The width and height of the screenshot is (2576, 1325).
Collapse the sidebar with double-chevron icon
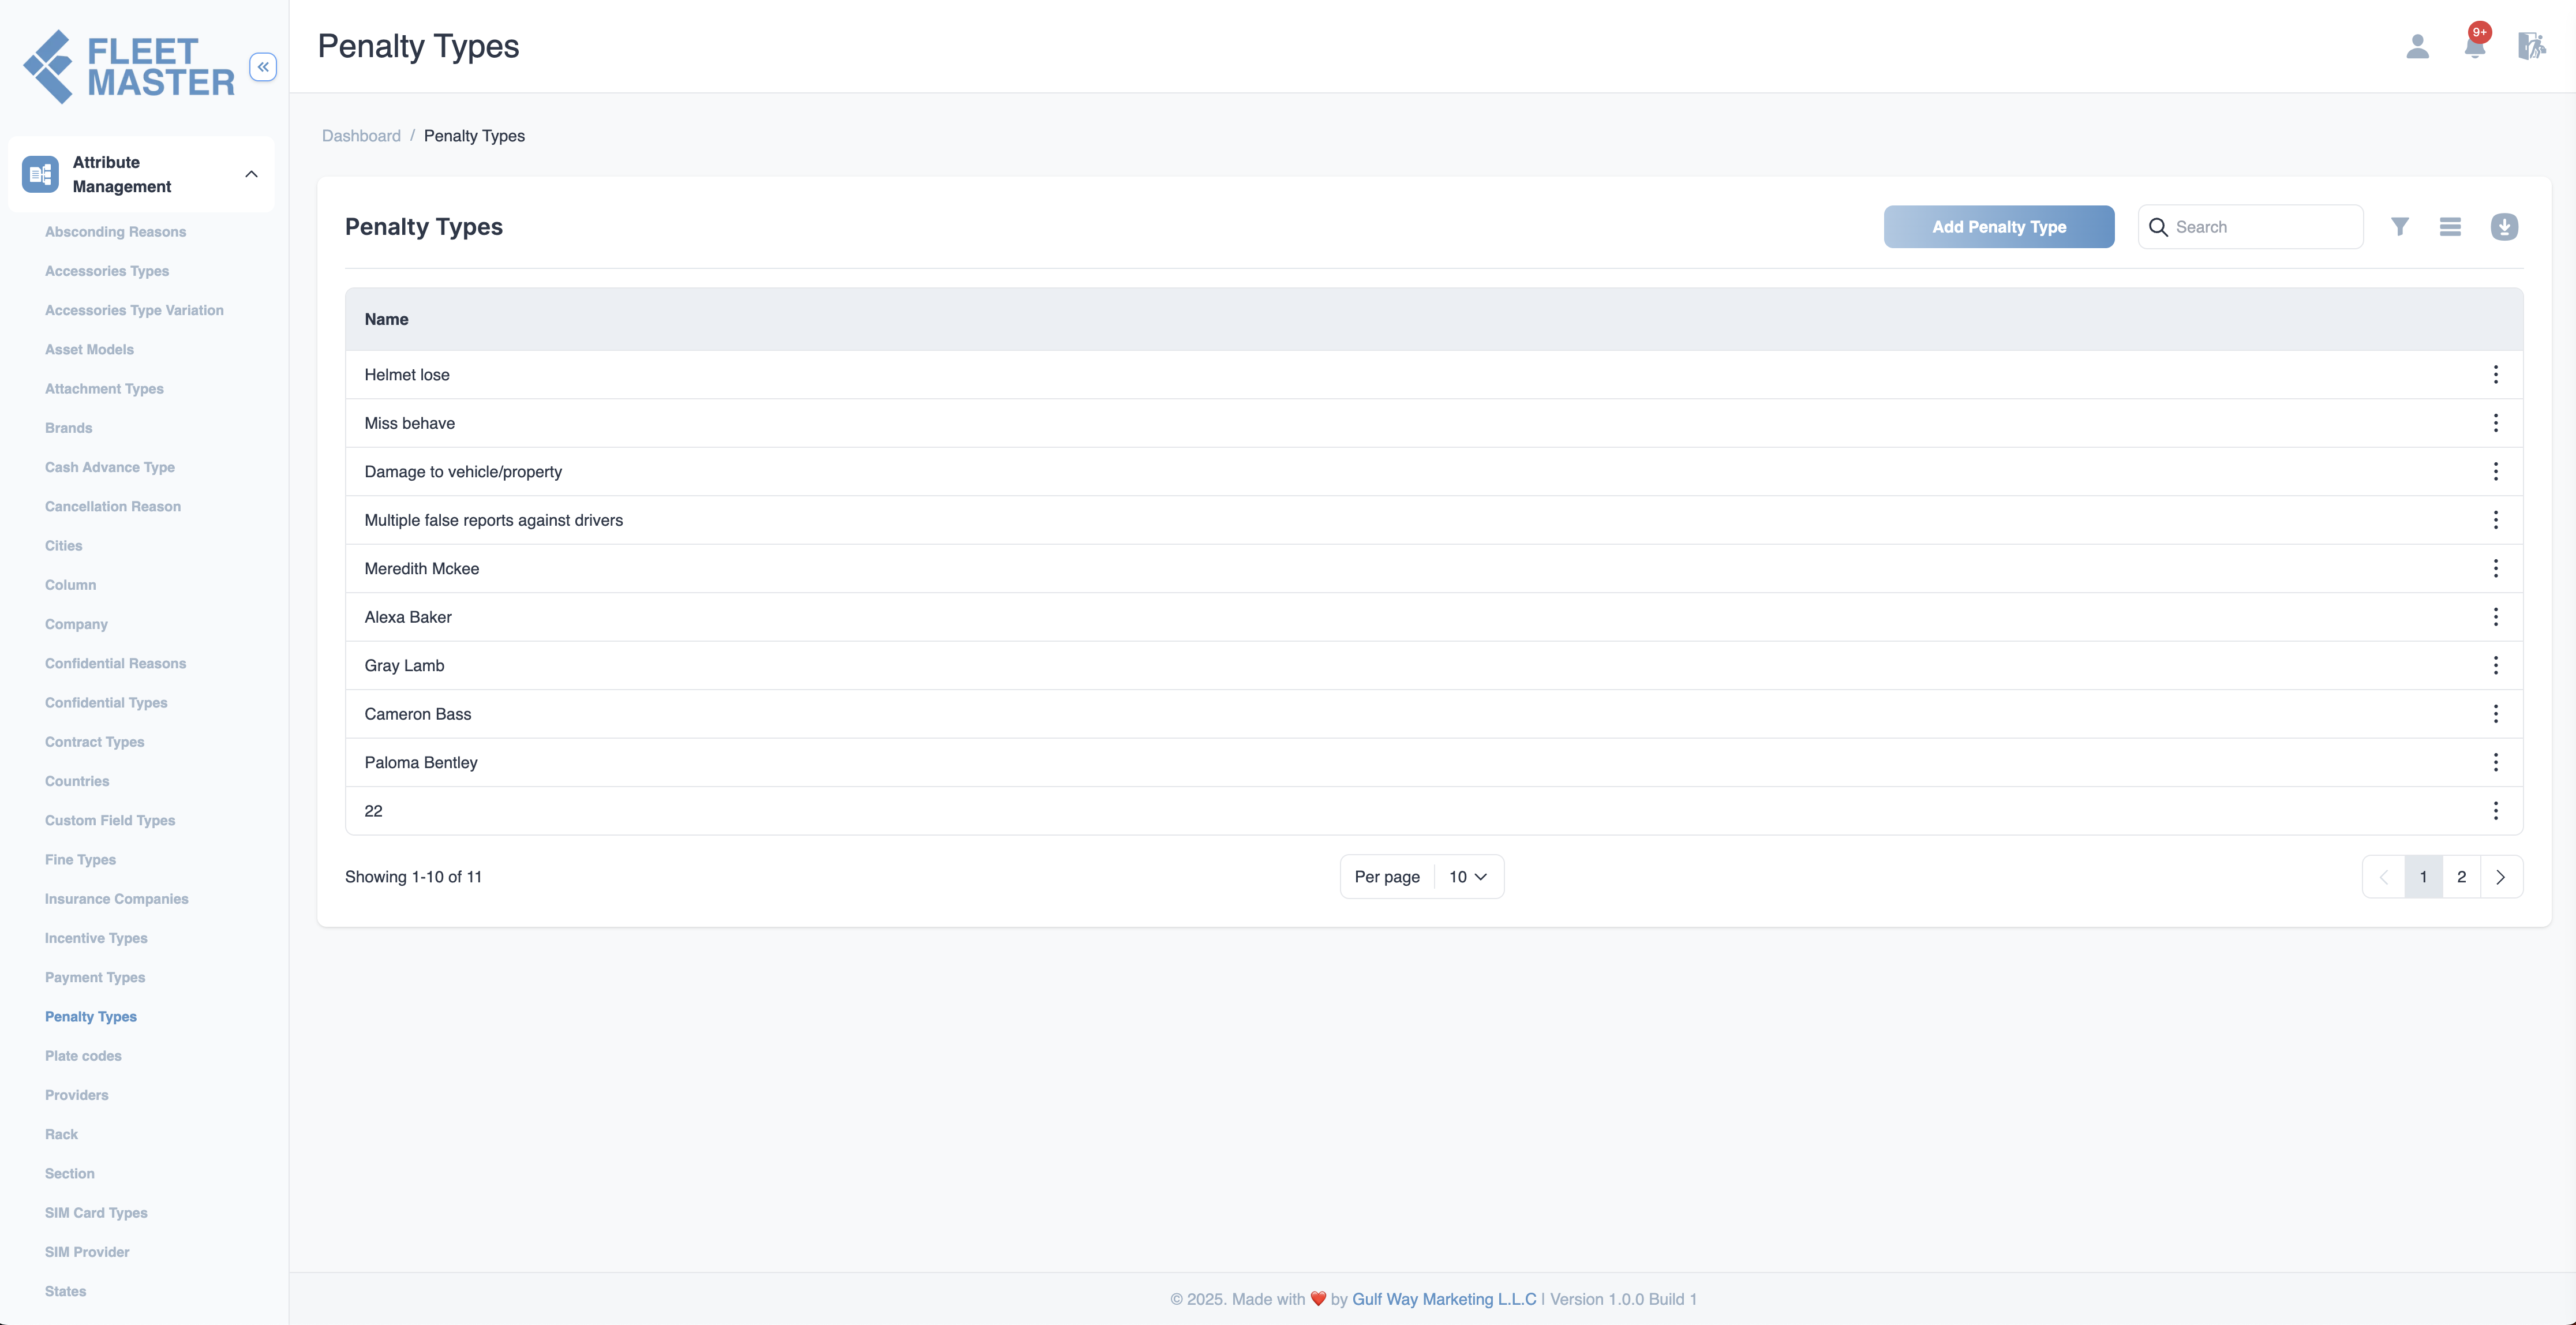[x=263, y=67]
